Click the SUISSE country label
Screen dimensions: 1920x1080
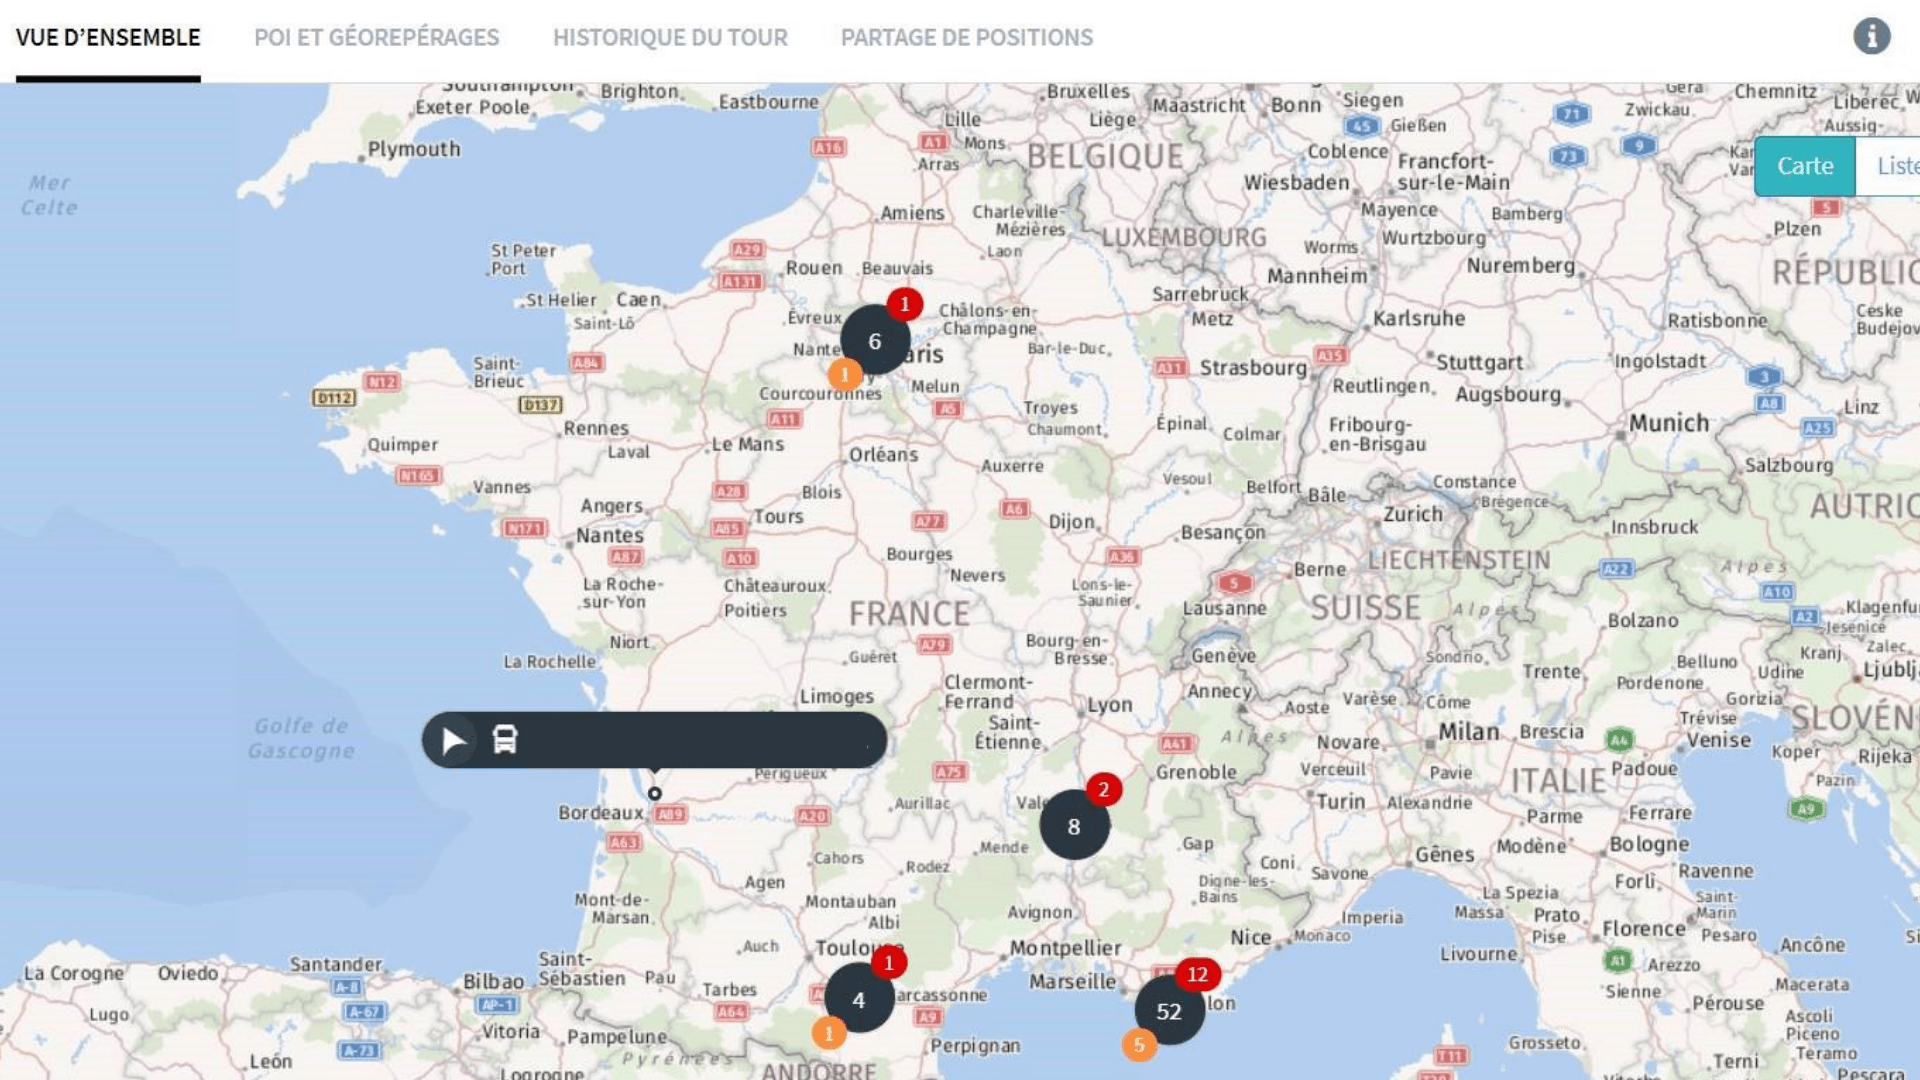pyautogui.click(x=1365, y=607)
